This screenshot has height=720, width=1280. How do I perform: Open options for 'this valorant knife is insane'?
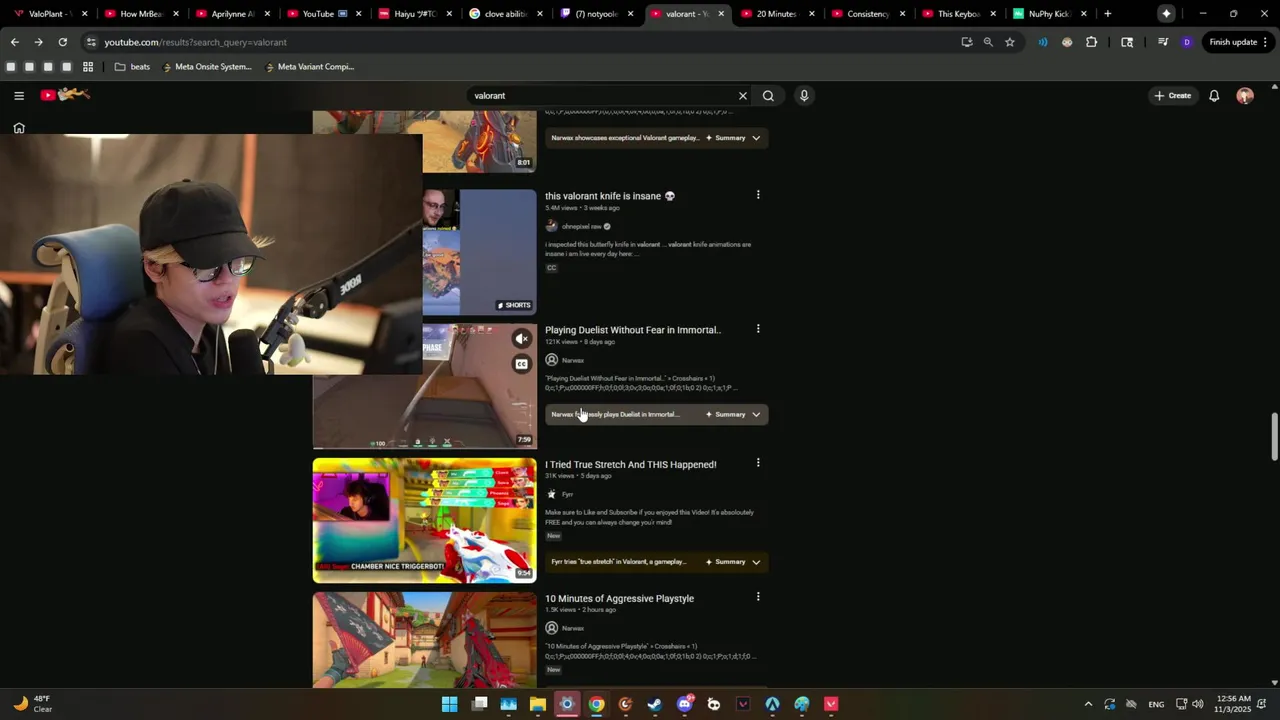point(758,195)
